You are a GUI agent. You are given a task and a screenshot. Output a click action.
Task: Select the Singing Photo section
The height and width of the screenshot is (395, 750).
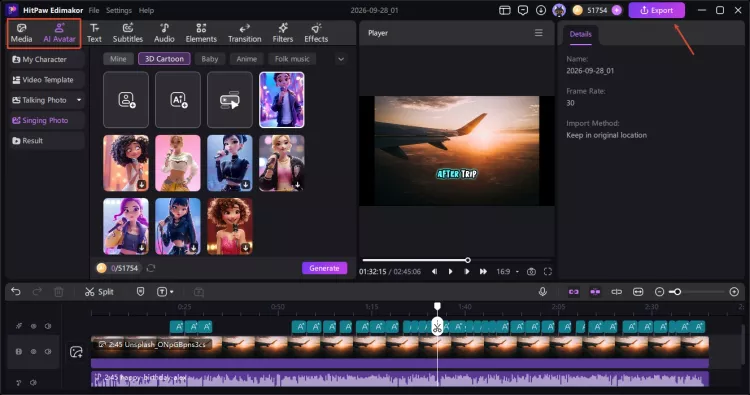click(46, 121)
